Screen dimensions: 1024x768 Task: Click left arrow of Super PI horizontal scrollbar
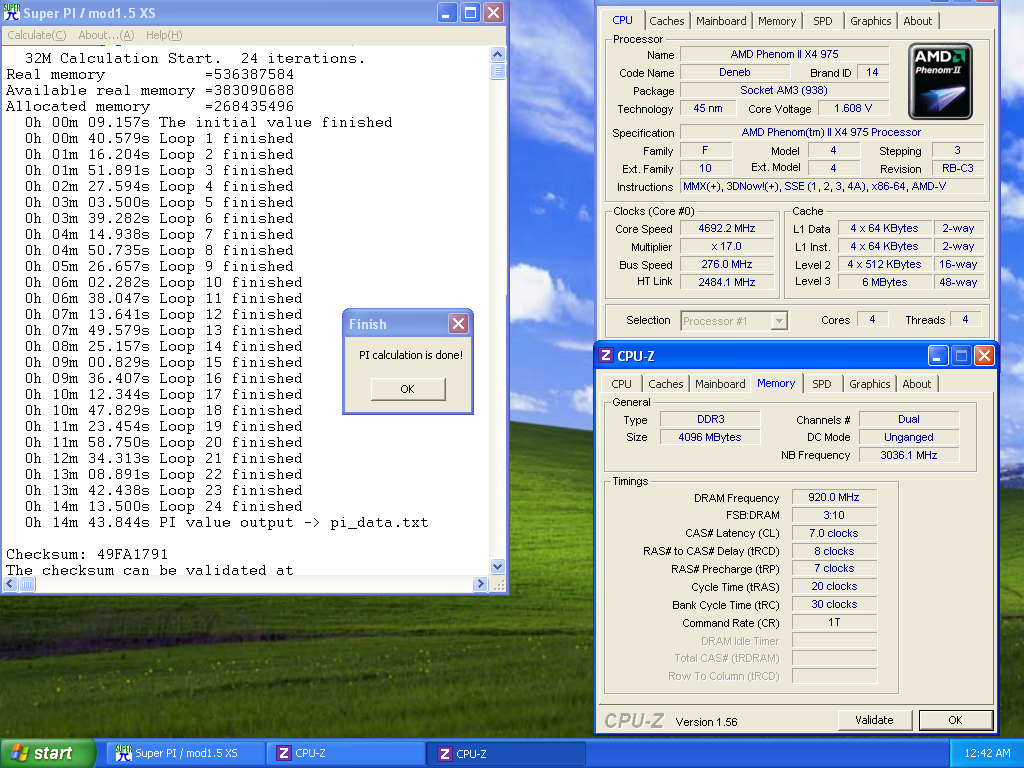(x=10, y=584)
